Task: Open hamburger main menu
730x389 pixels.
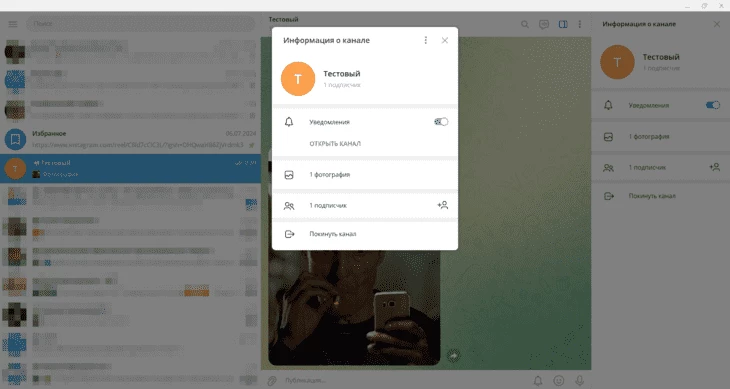Action: (13, 24)
